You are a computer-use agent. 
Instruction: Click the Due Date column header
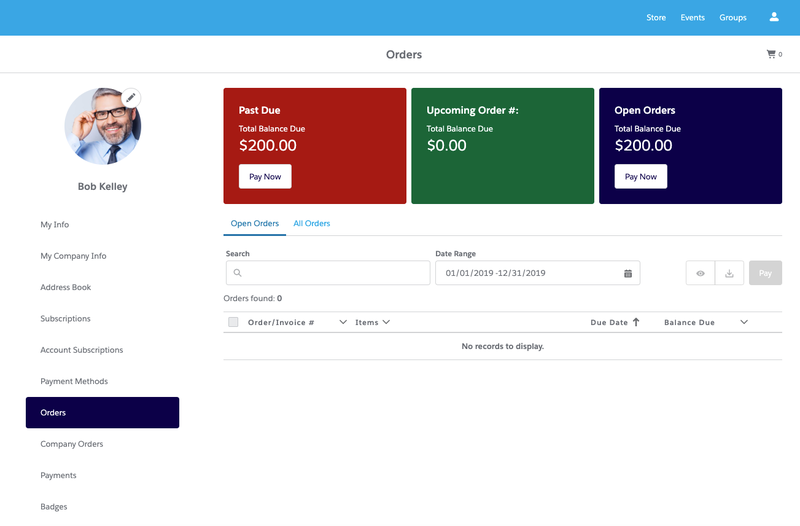tap(609, 322)
